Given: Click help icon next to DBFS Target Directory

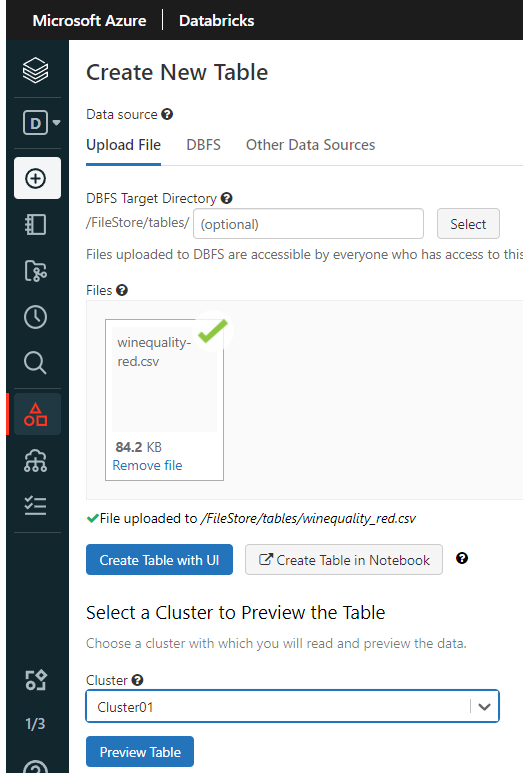Looking at the screenshot, I should point(226,198).
